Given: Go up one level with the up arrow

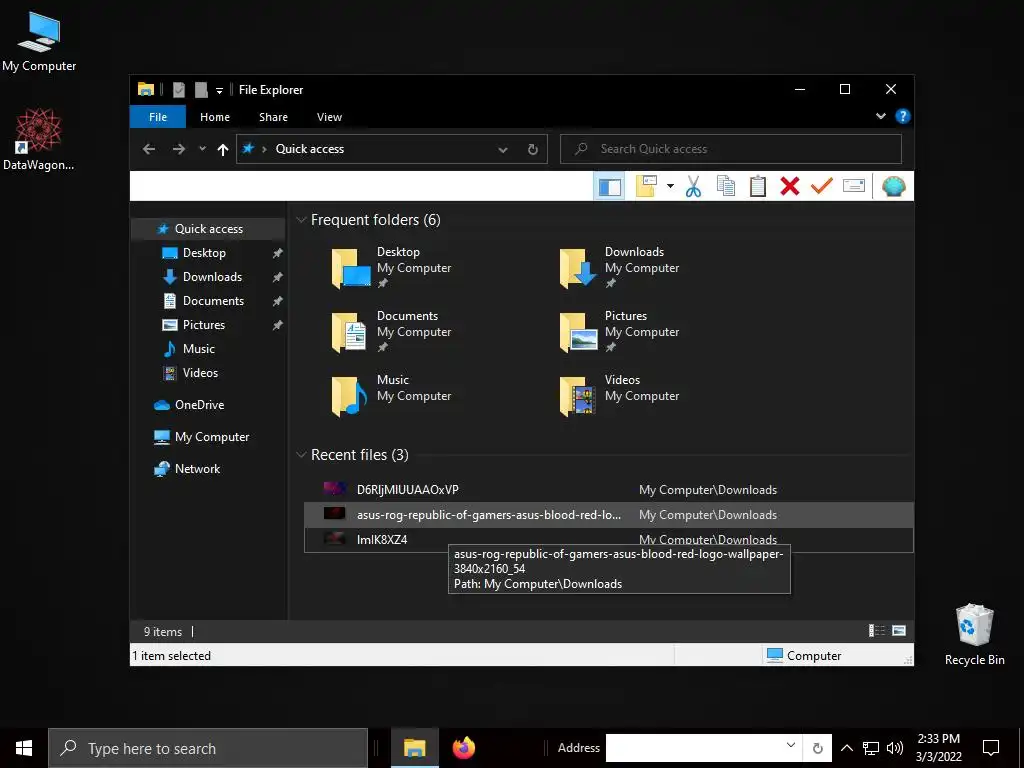Looking at the screenshot, I should (x=223, y=150).
